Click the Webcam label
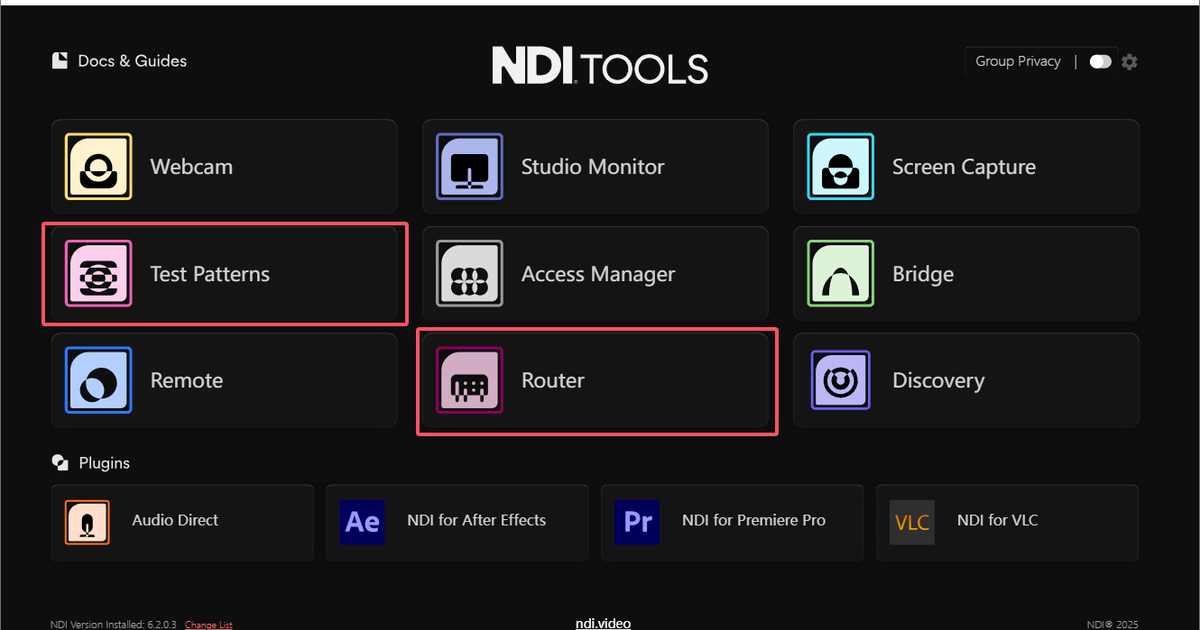This screenshot has width=1200, height=630. tap(192, 167)
